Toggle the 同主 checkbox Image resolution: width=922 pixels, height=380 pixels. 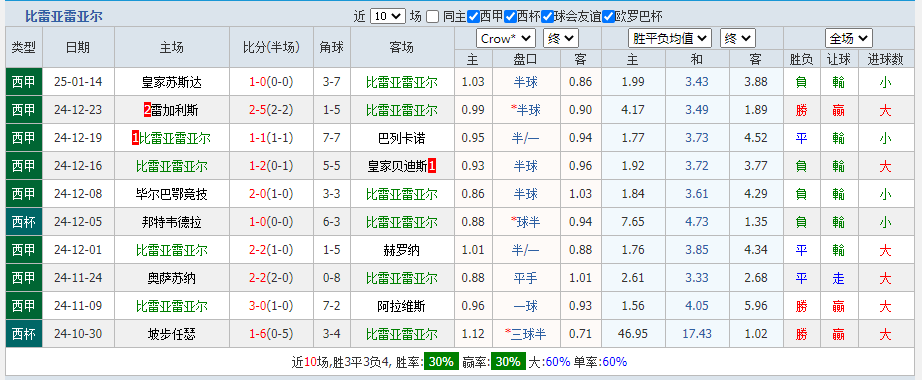[x=432, y=16]
